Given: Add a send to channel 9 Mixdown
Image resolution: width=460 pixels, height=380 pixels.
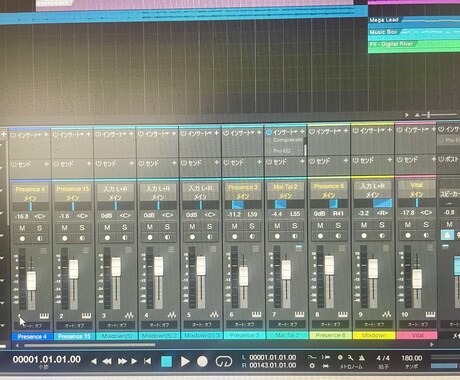Looking at the screenshot, I should click(390, 160).
